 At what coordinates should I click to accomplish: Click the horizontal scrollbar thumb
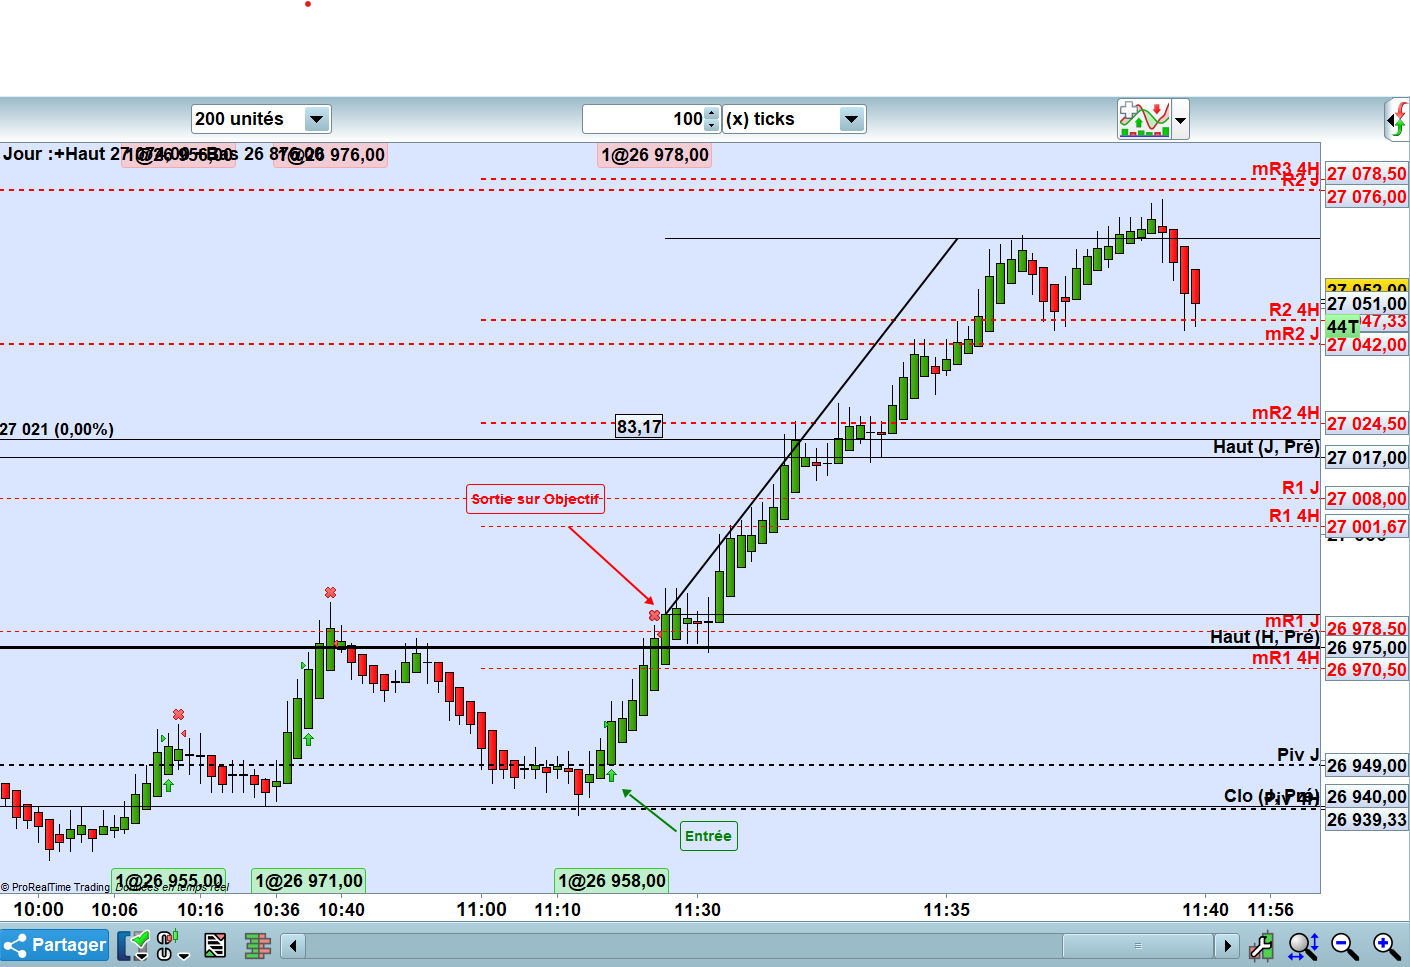point(1137,945)
